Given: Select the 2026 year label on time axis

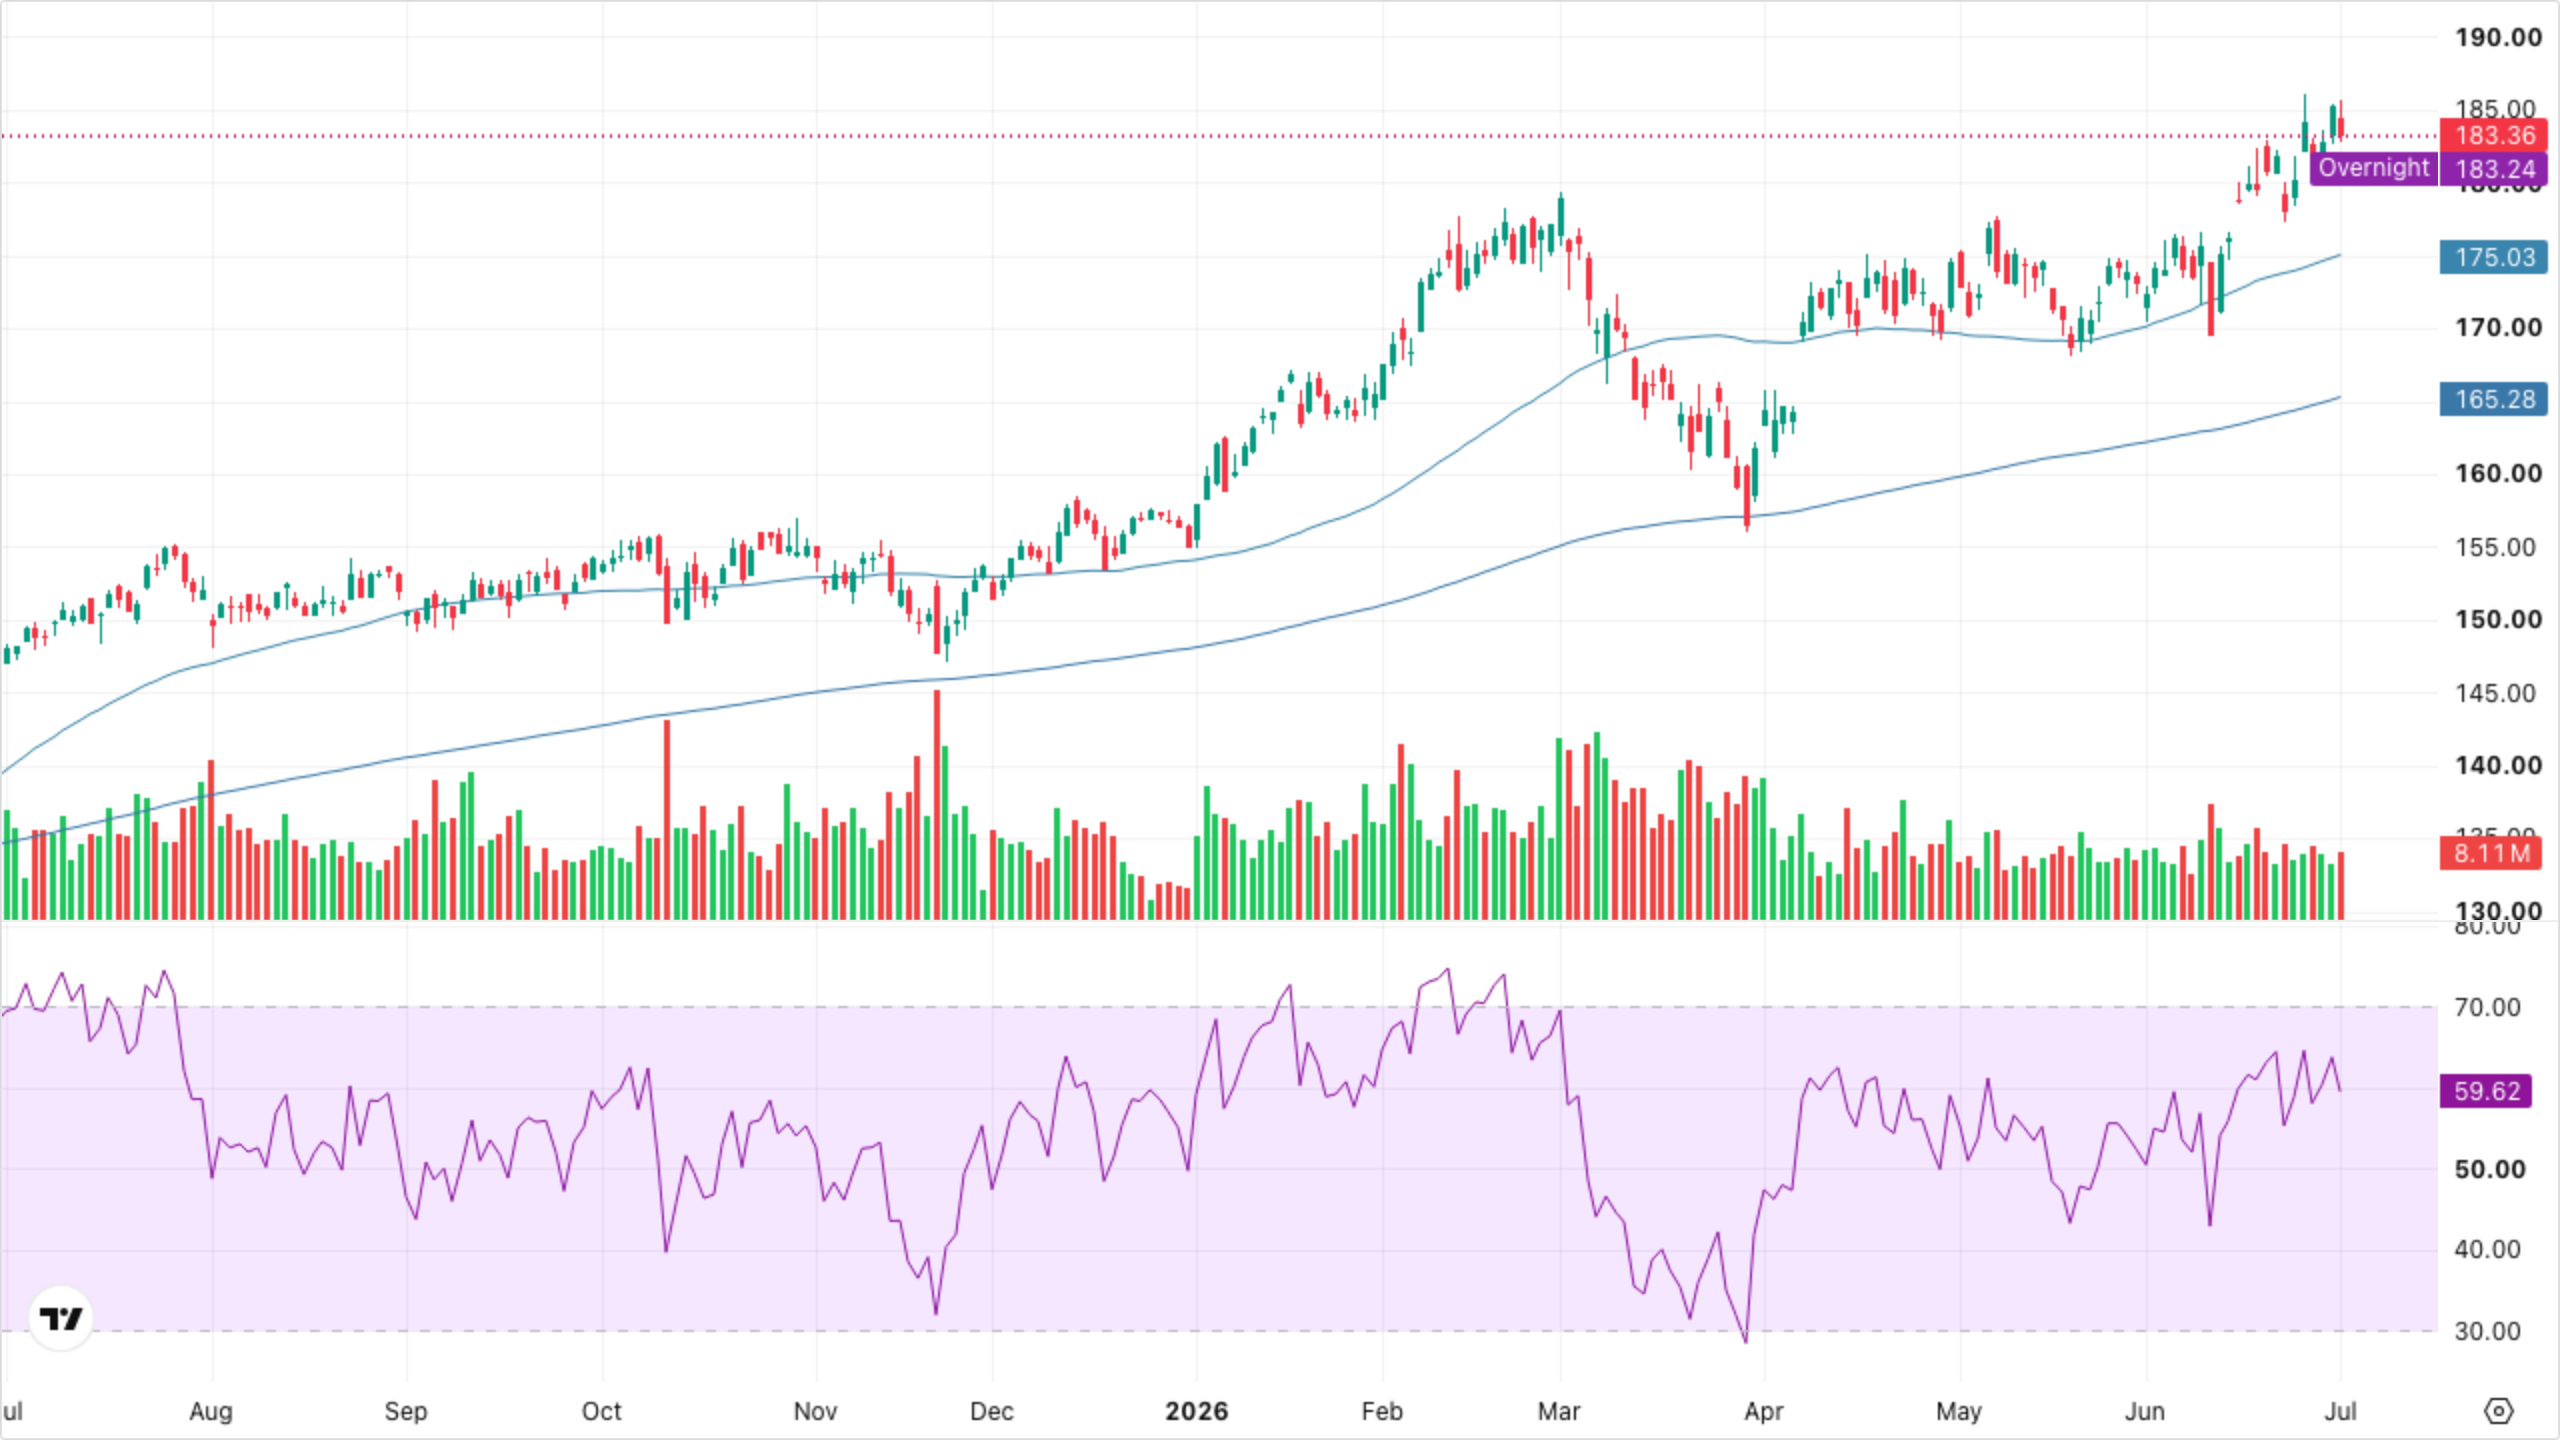Looking at the screenshot, I should tap(1197, 1411).
